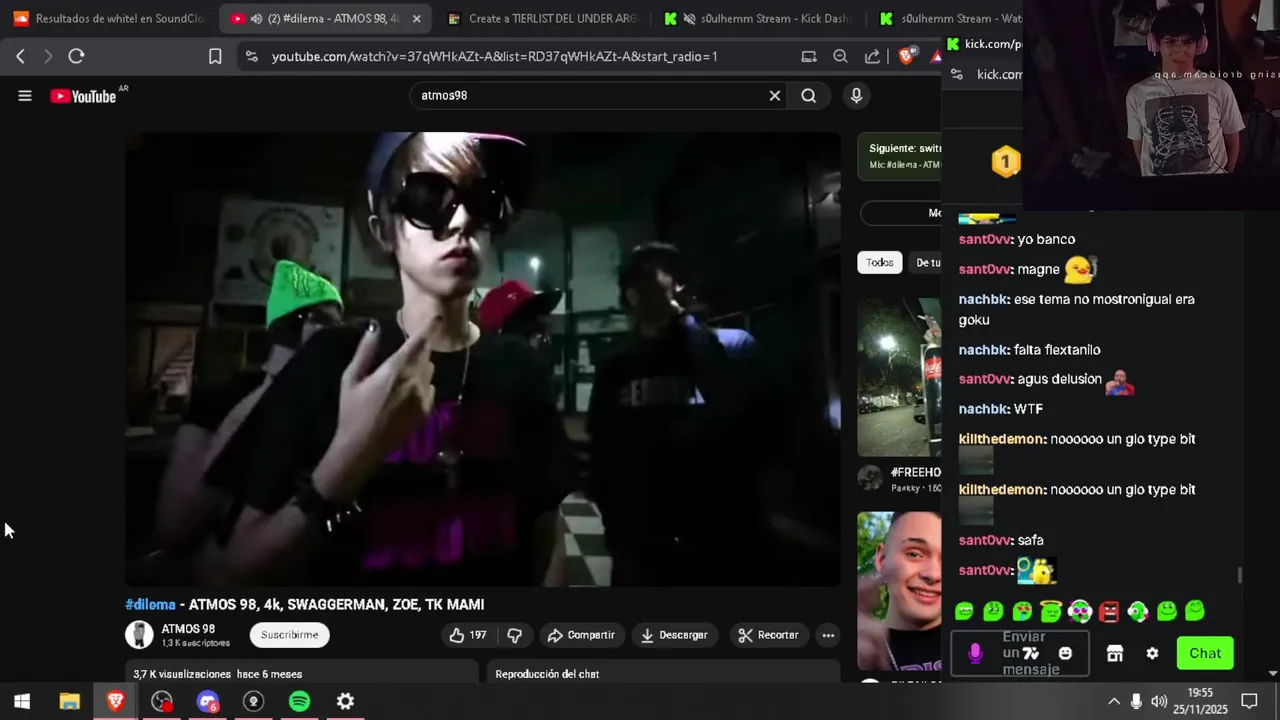Screen dimensions: 1280x720
Task: Click the #dilema video player
Action: [x=482, y=359]
